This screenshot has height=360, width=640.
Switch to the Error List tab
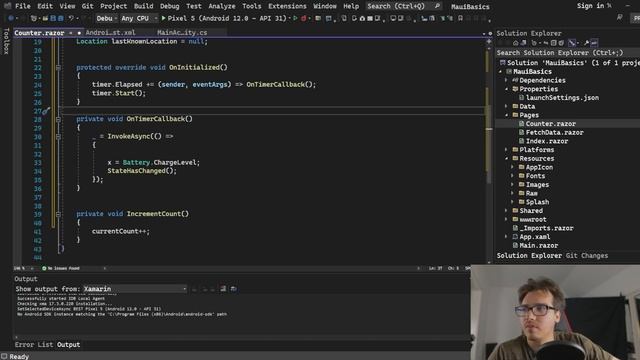[x=34, y=345]
